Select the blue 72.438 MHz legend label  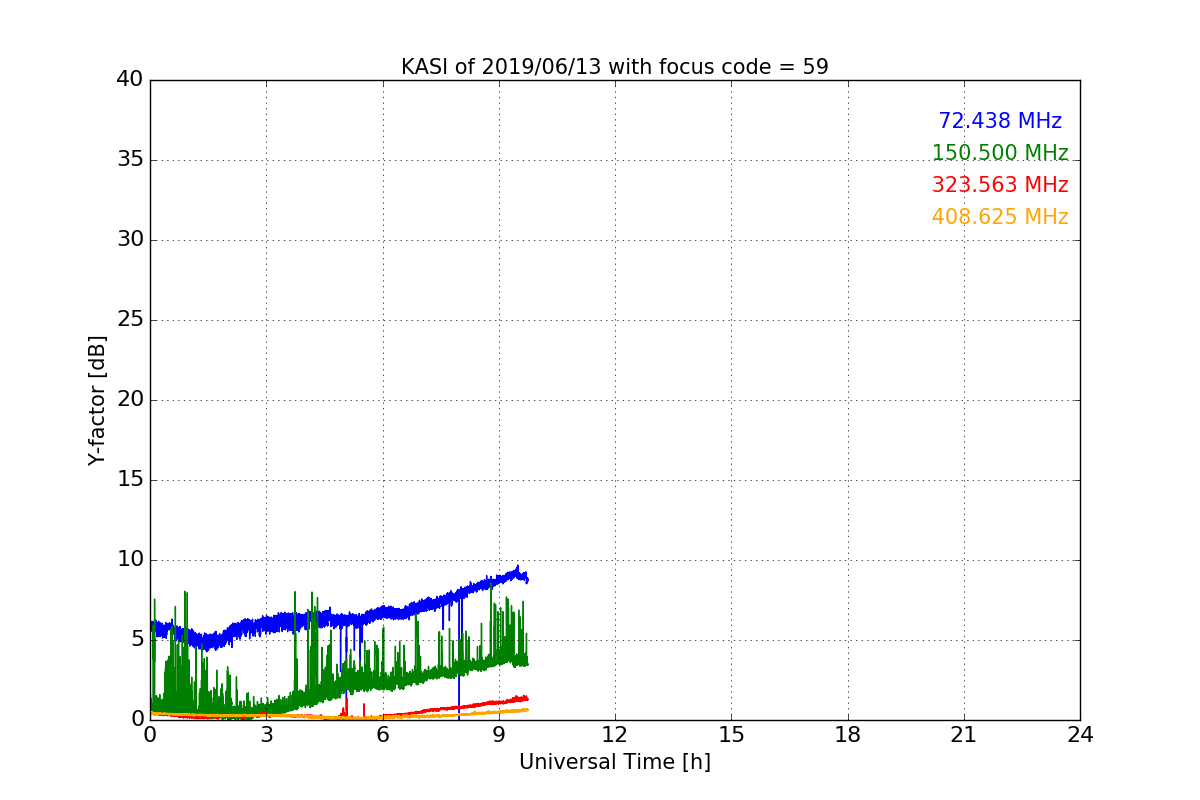tap(1000, 121)
